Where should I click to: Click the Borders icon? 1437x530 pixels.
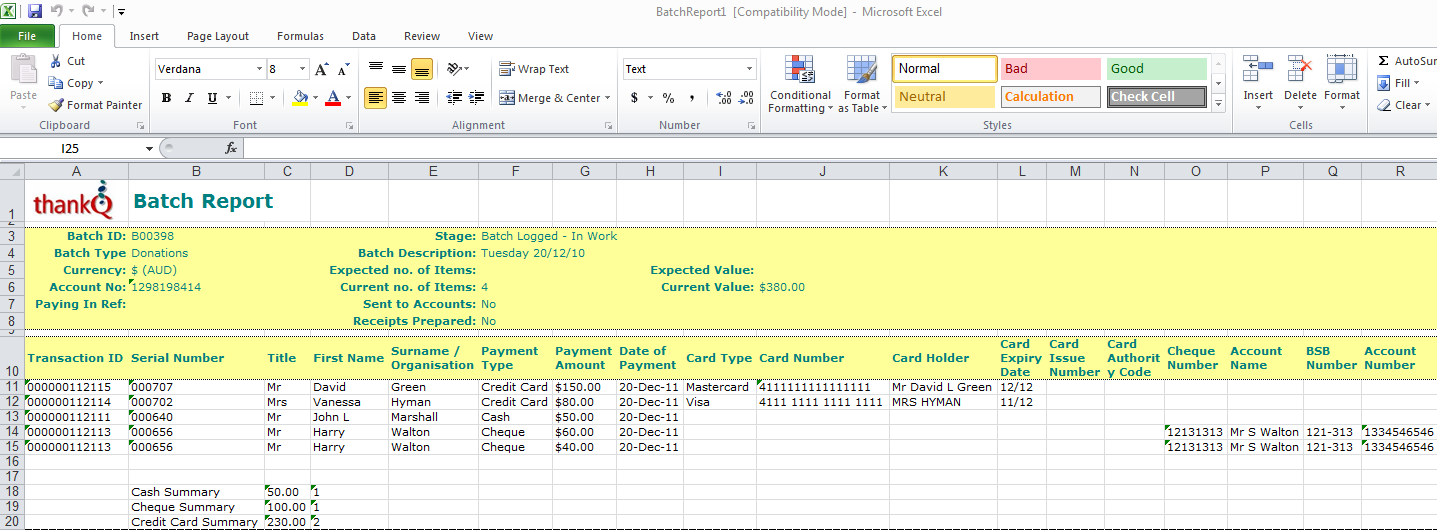pyautogui.click(x=256, y=98)
